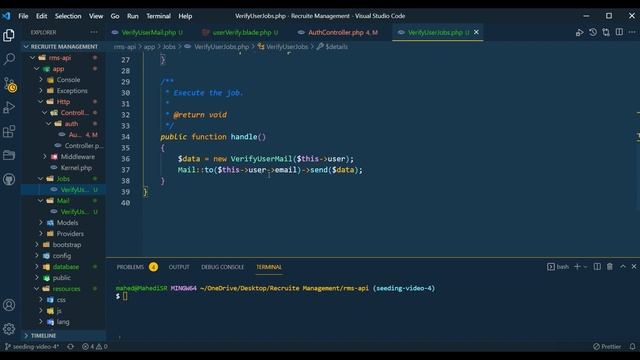
Task: Open the Go menu
Action: coord(115,16)
